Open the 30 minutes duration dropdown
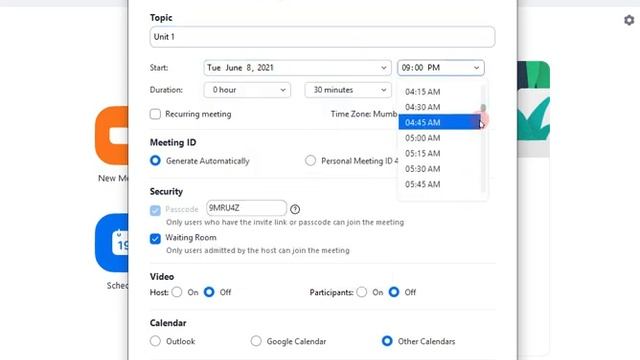Viewport: 640px width, 360px height. (348, 90)
